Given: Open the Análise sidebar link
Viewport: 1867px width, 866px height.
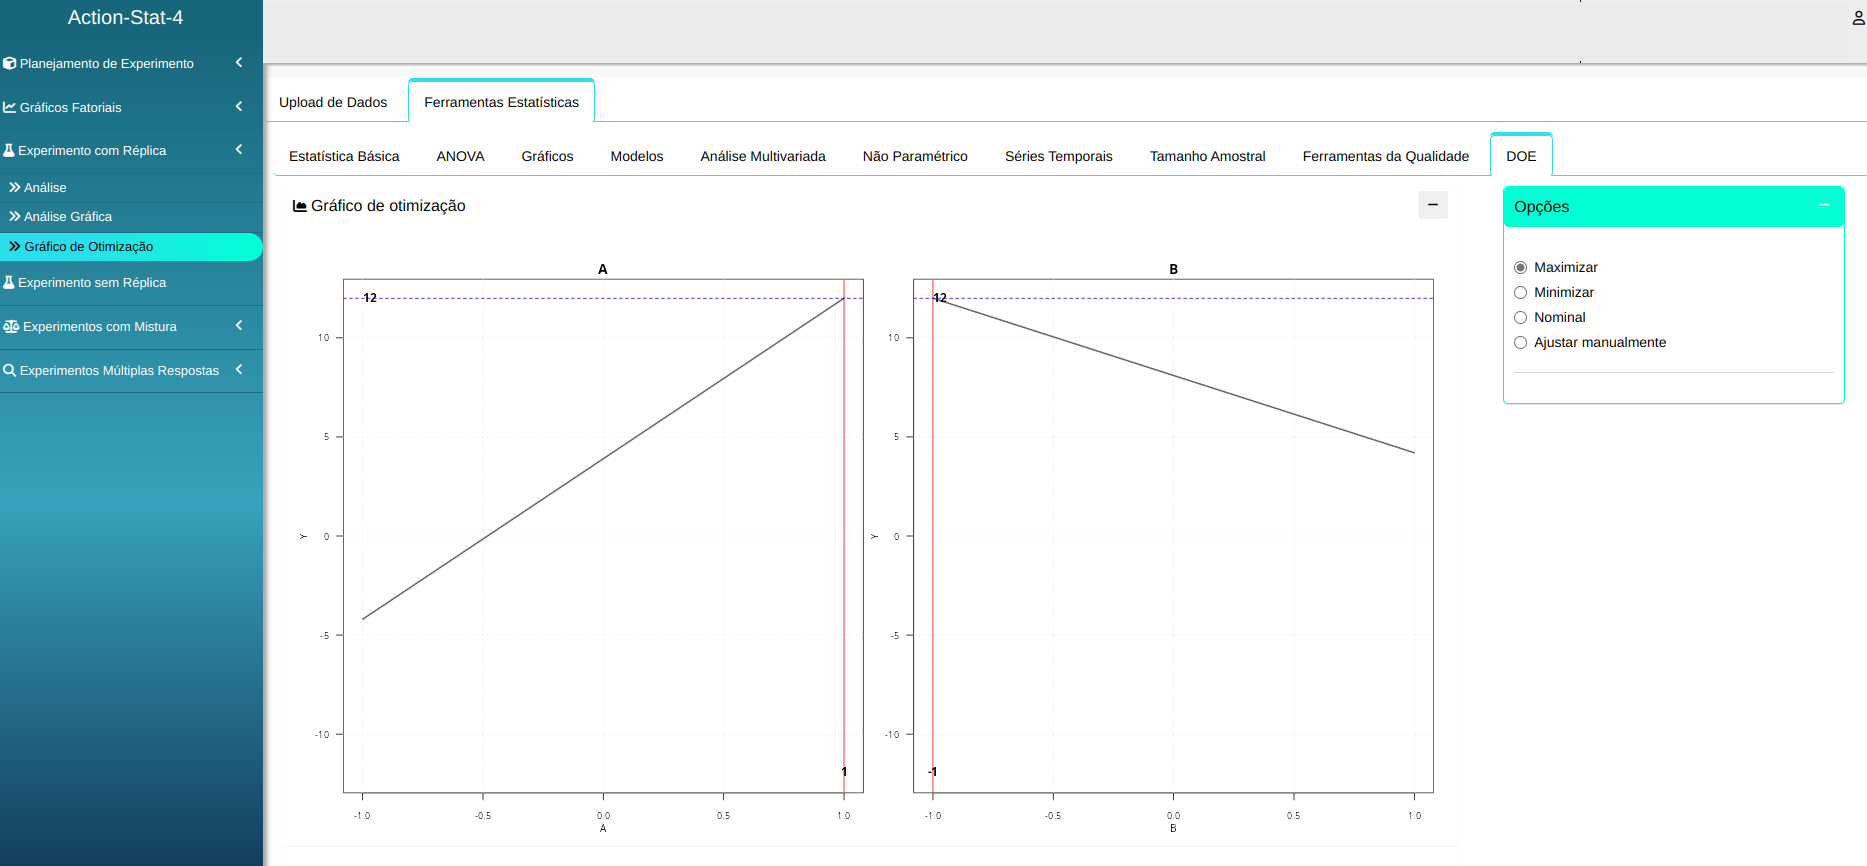Looking at the screenshot, I should 45,187.
